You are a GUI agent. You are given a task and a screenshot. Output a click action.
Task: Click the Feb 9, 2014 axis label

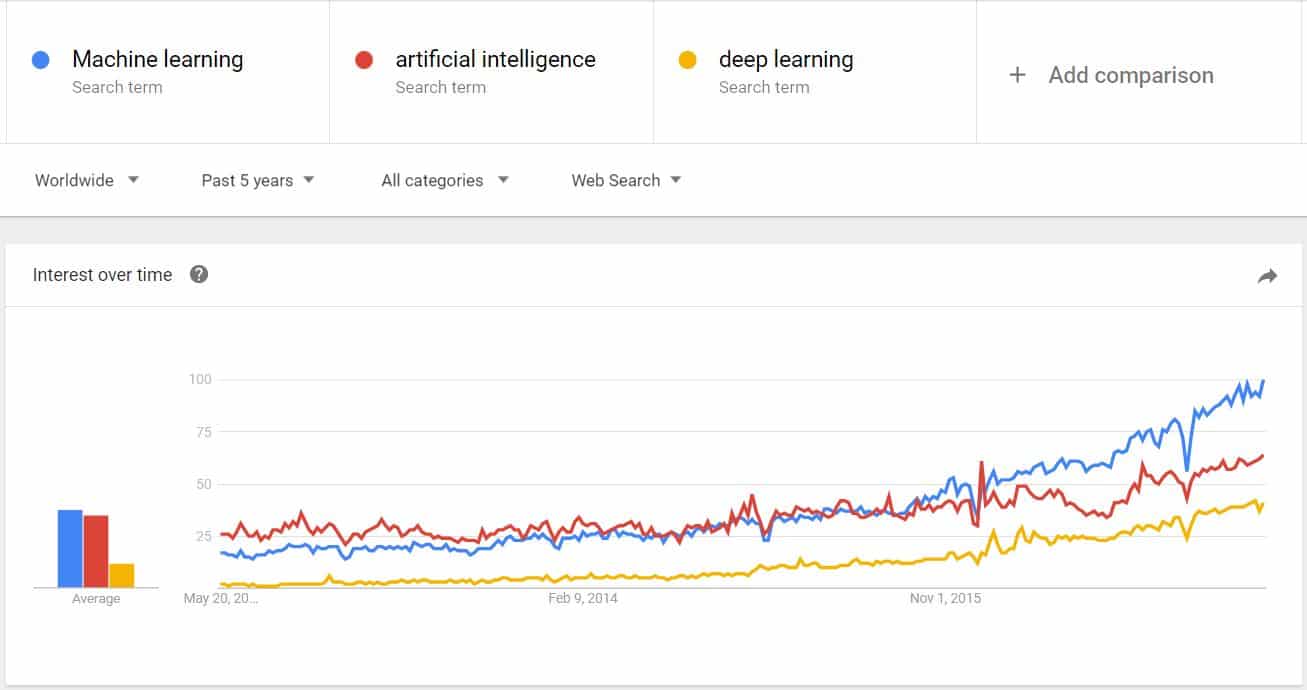583,598
